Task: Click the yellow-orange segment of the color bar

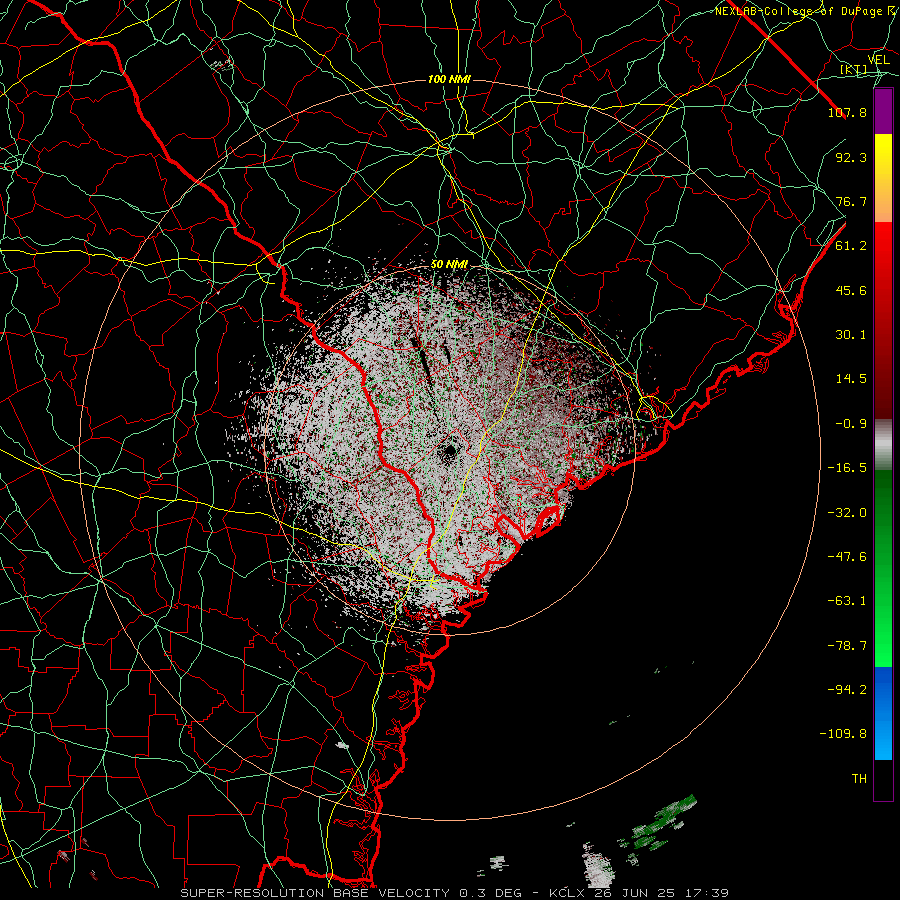Action: [x=883, y=178]
